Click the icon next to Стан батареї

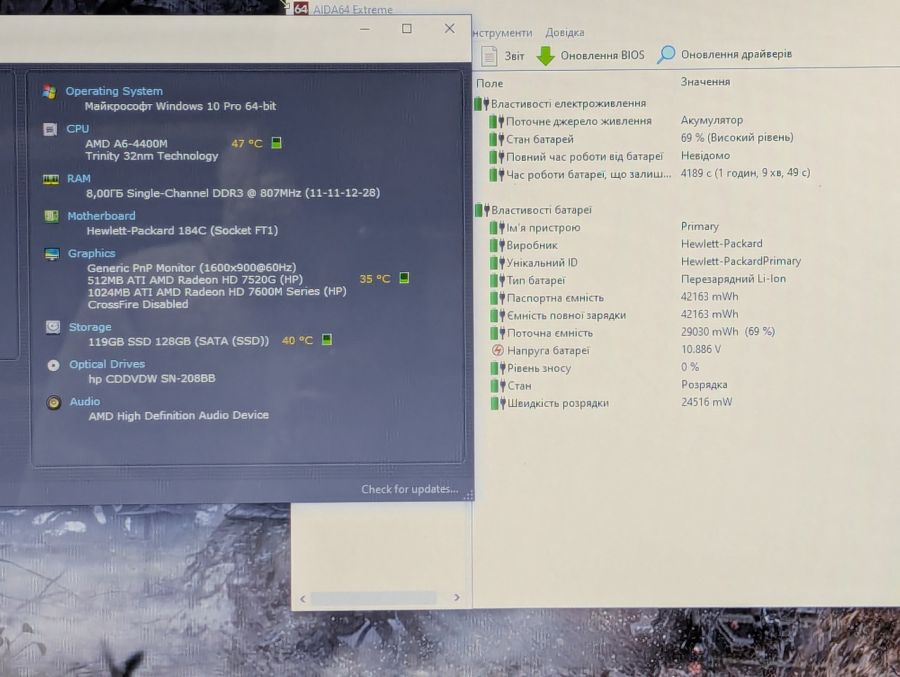click(x=496, y=139)
